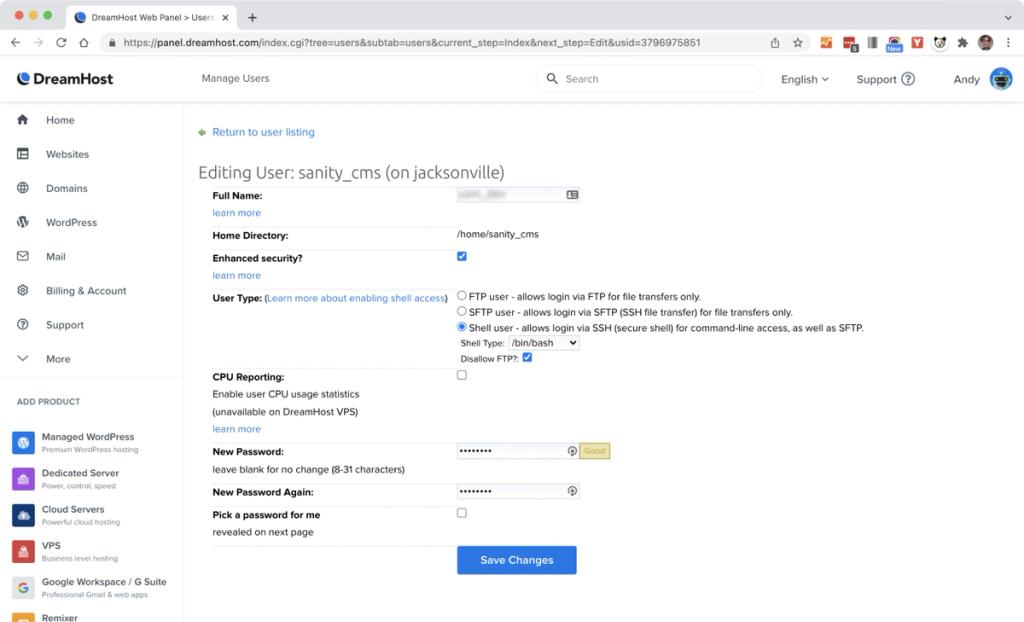Click the New Password field

click(518, 451)
